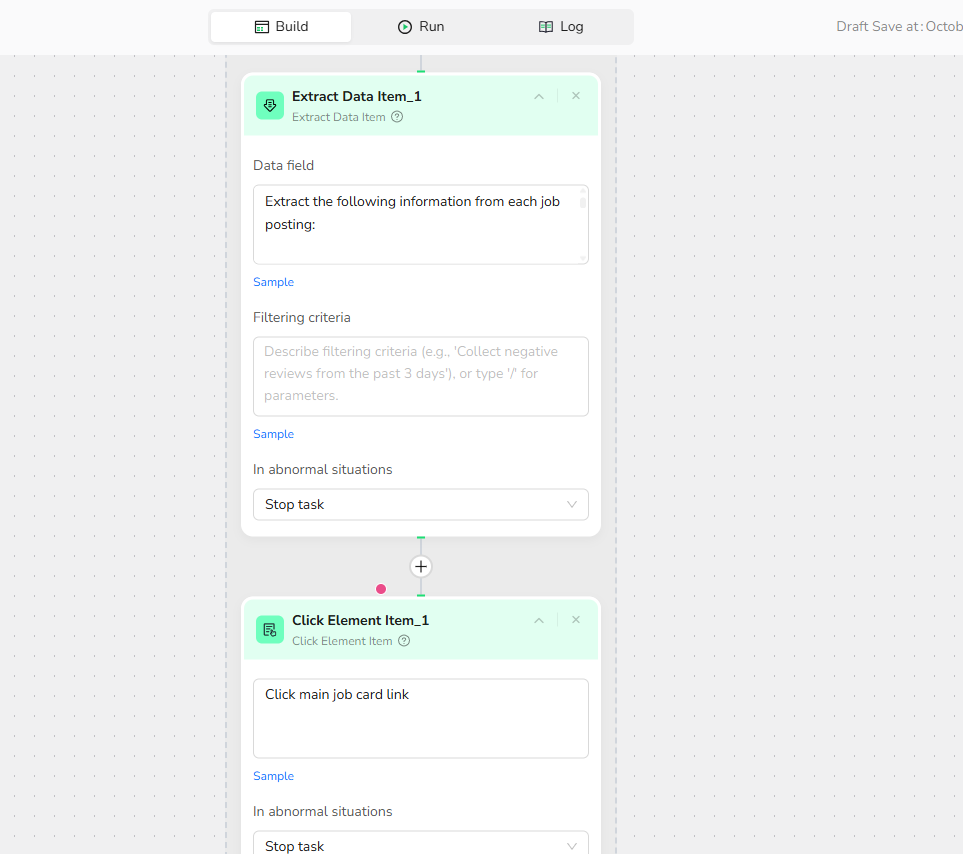This screenshot has height=854, width=963.
Task: Delete the Extract Data Item_1 node
Action: click(x=576, y=96)
